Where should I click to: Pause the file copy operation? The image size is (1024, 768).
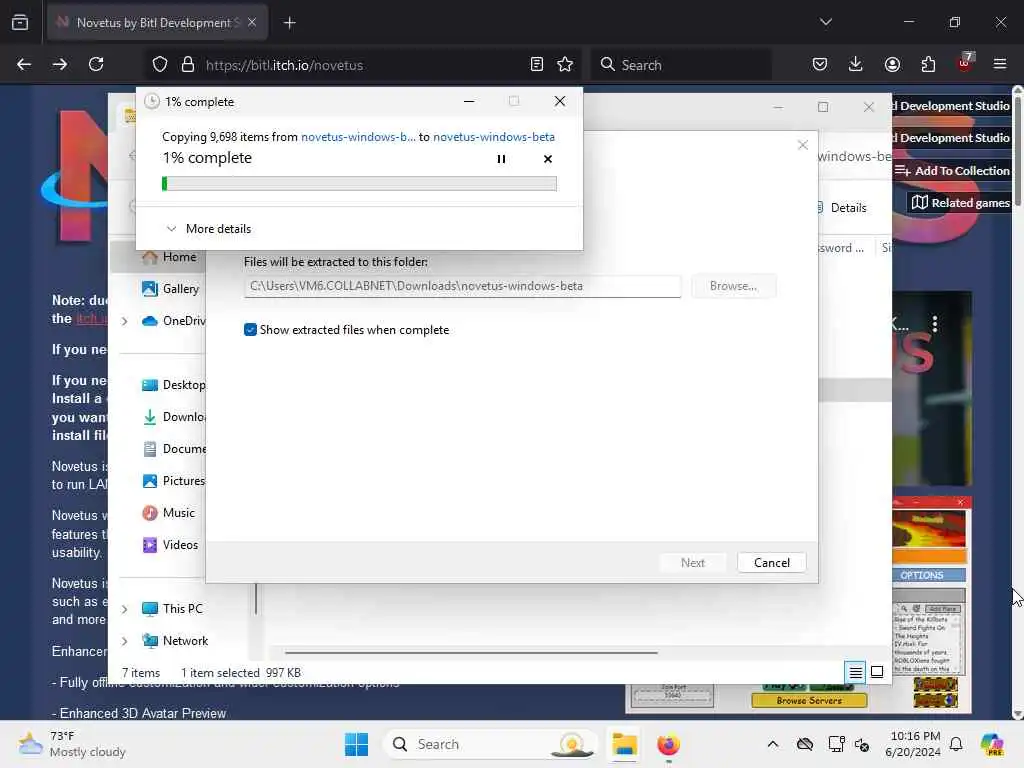pos(501,159)
